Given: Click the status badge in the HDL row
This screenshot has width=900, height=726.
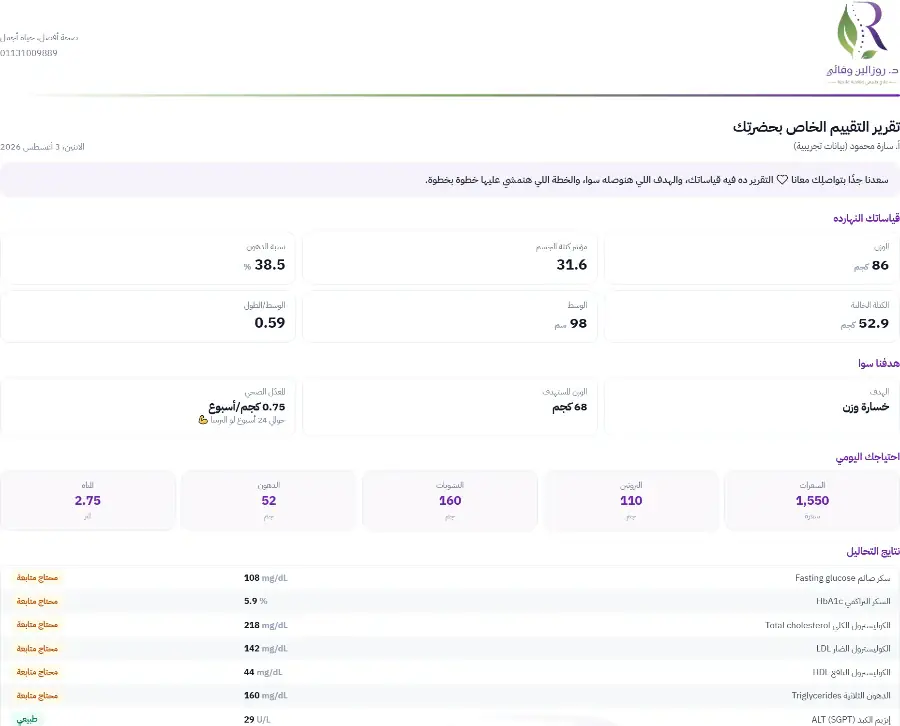Looking at the screenshot, I should tap(37, 671).
